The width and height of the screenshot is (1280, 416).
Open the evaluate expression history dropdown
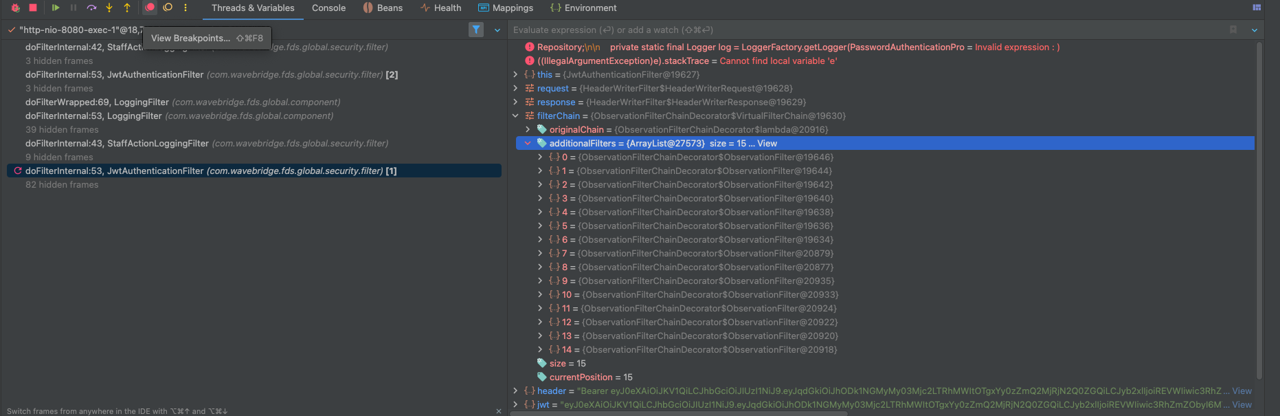(x=1256, y=30)
